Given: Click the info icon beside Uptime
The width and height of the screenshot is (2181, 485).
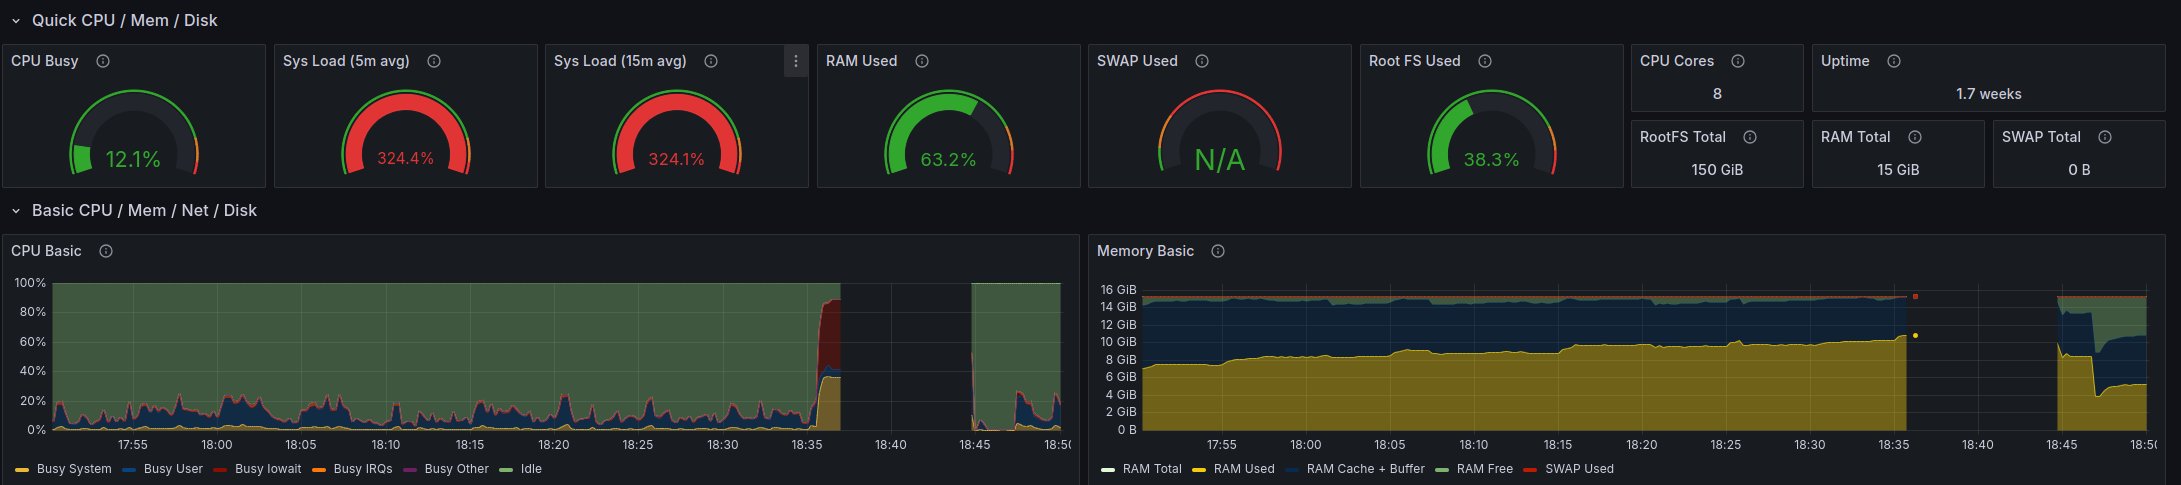Looking at the screenshot, I should [x=1894, y=61].
